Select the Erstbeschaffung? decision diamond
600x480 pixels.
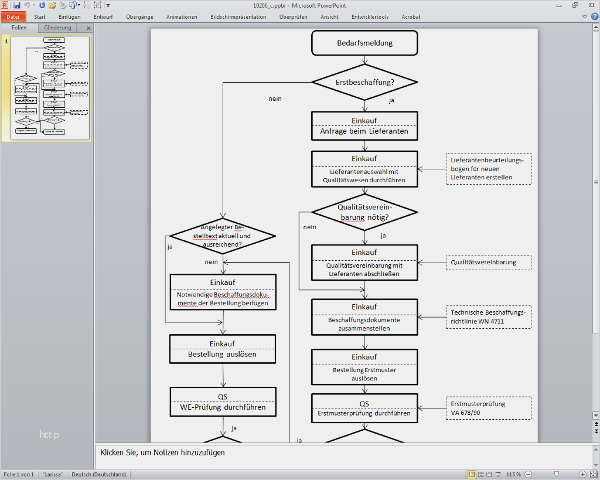coord(364,82)
